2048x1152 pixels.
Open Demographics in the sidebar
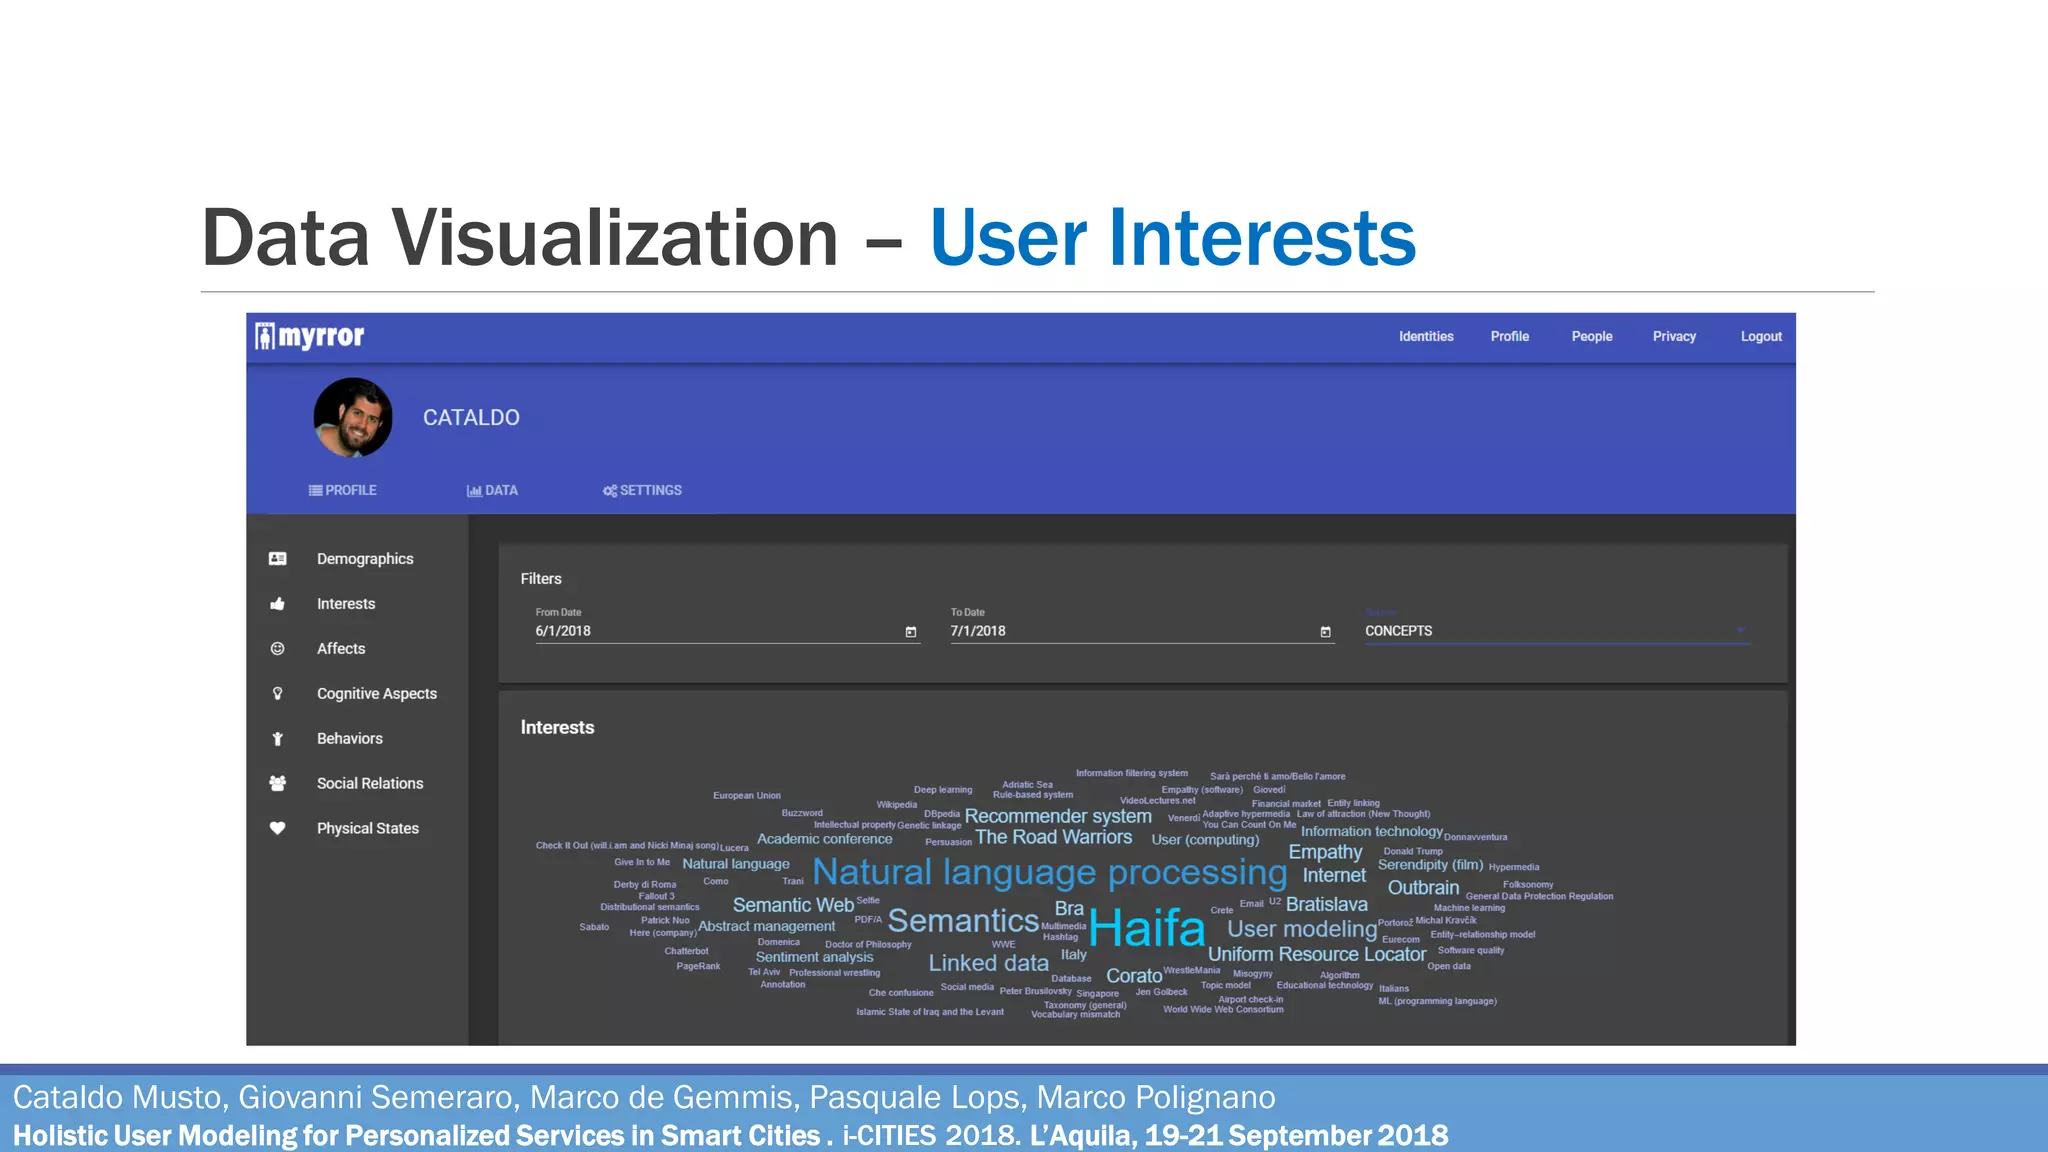coord(365,559)
